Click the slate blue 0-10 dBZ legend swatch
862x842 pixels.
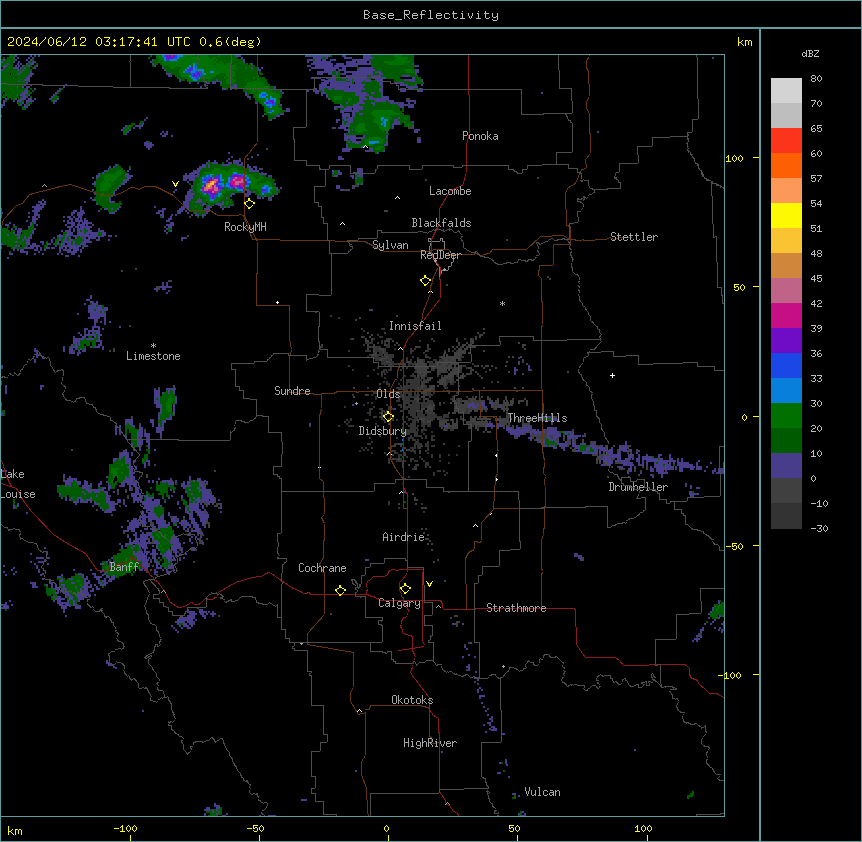pos(786,466)
